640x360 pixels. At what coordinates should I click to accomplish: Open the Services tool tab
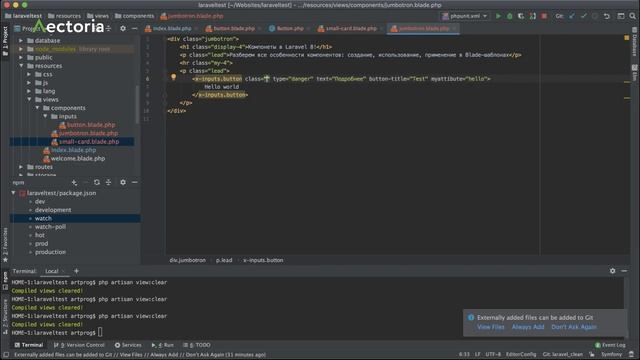click(128, 345)
